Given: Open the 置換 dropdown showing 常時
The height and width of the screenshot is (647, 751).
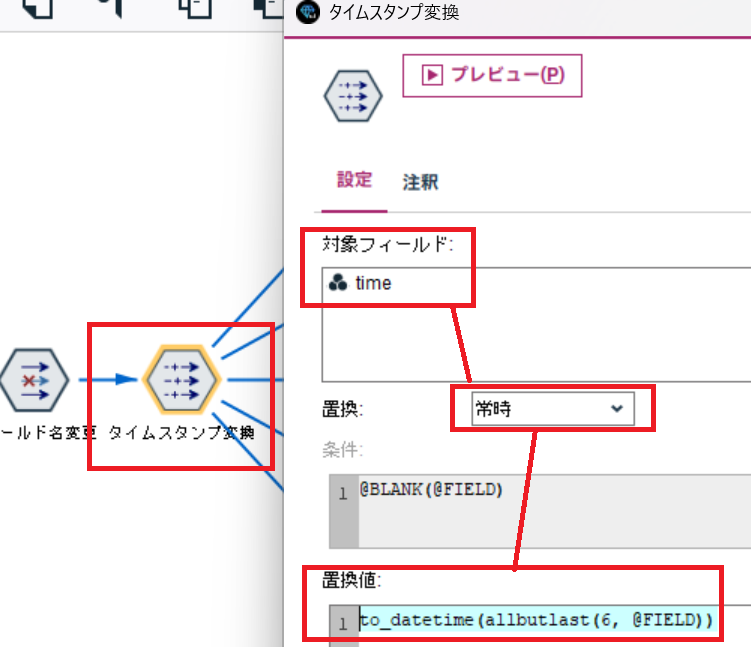Looking at the screenshot, I should point(553,409).
